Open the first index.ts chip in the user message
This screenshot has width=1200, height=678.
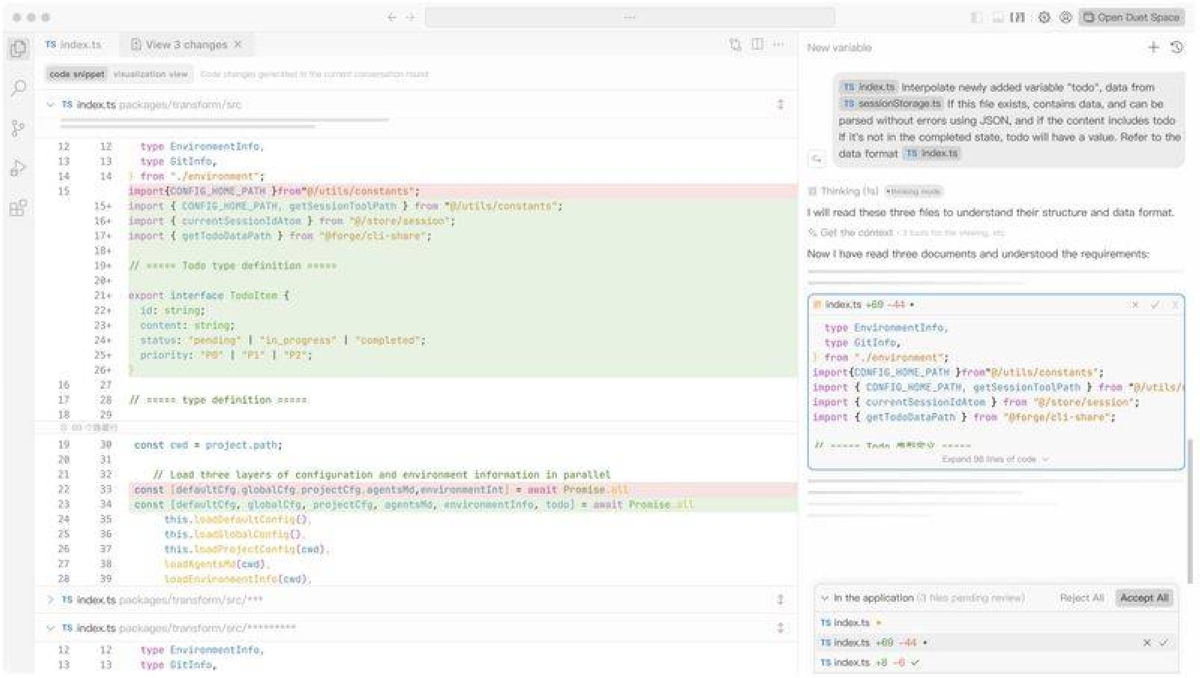pos(869,87)
